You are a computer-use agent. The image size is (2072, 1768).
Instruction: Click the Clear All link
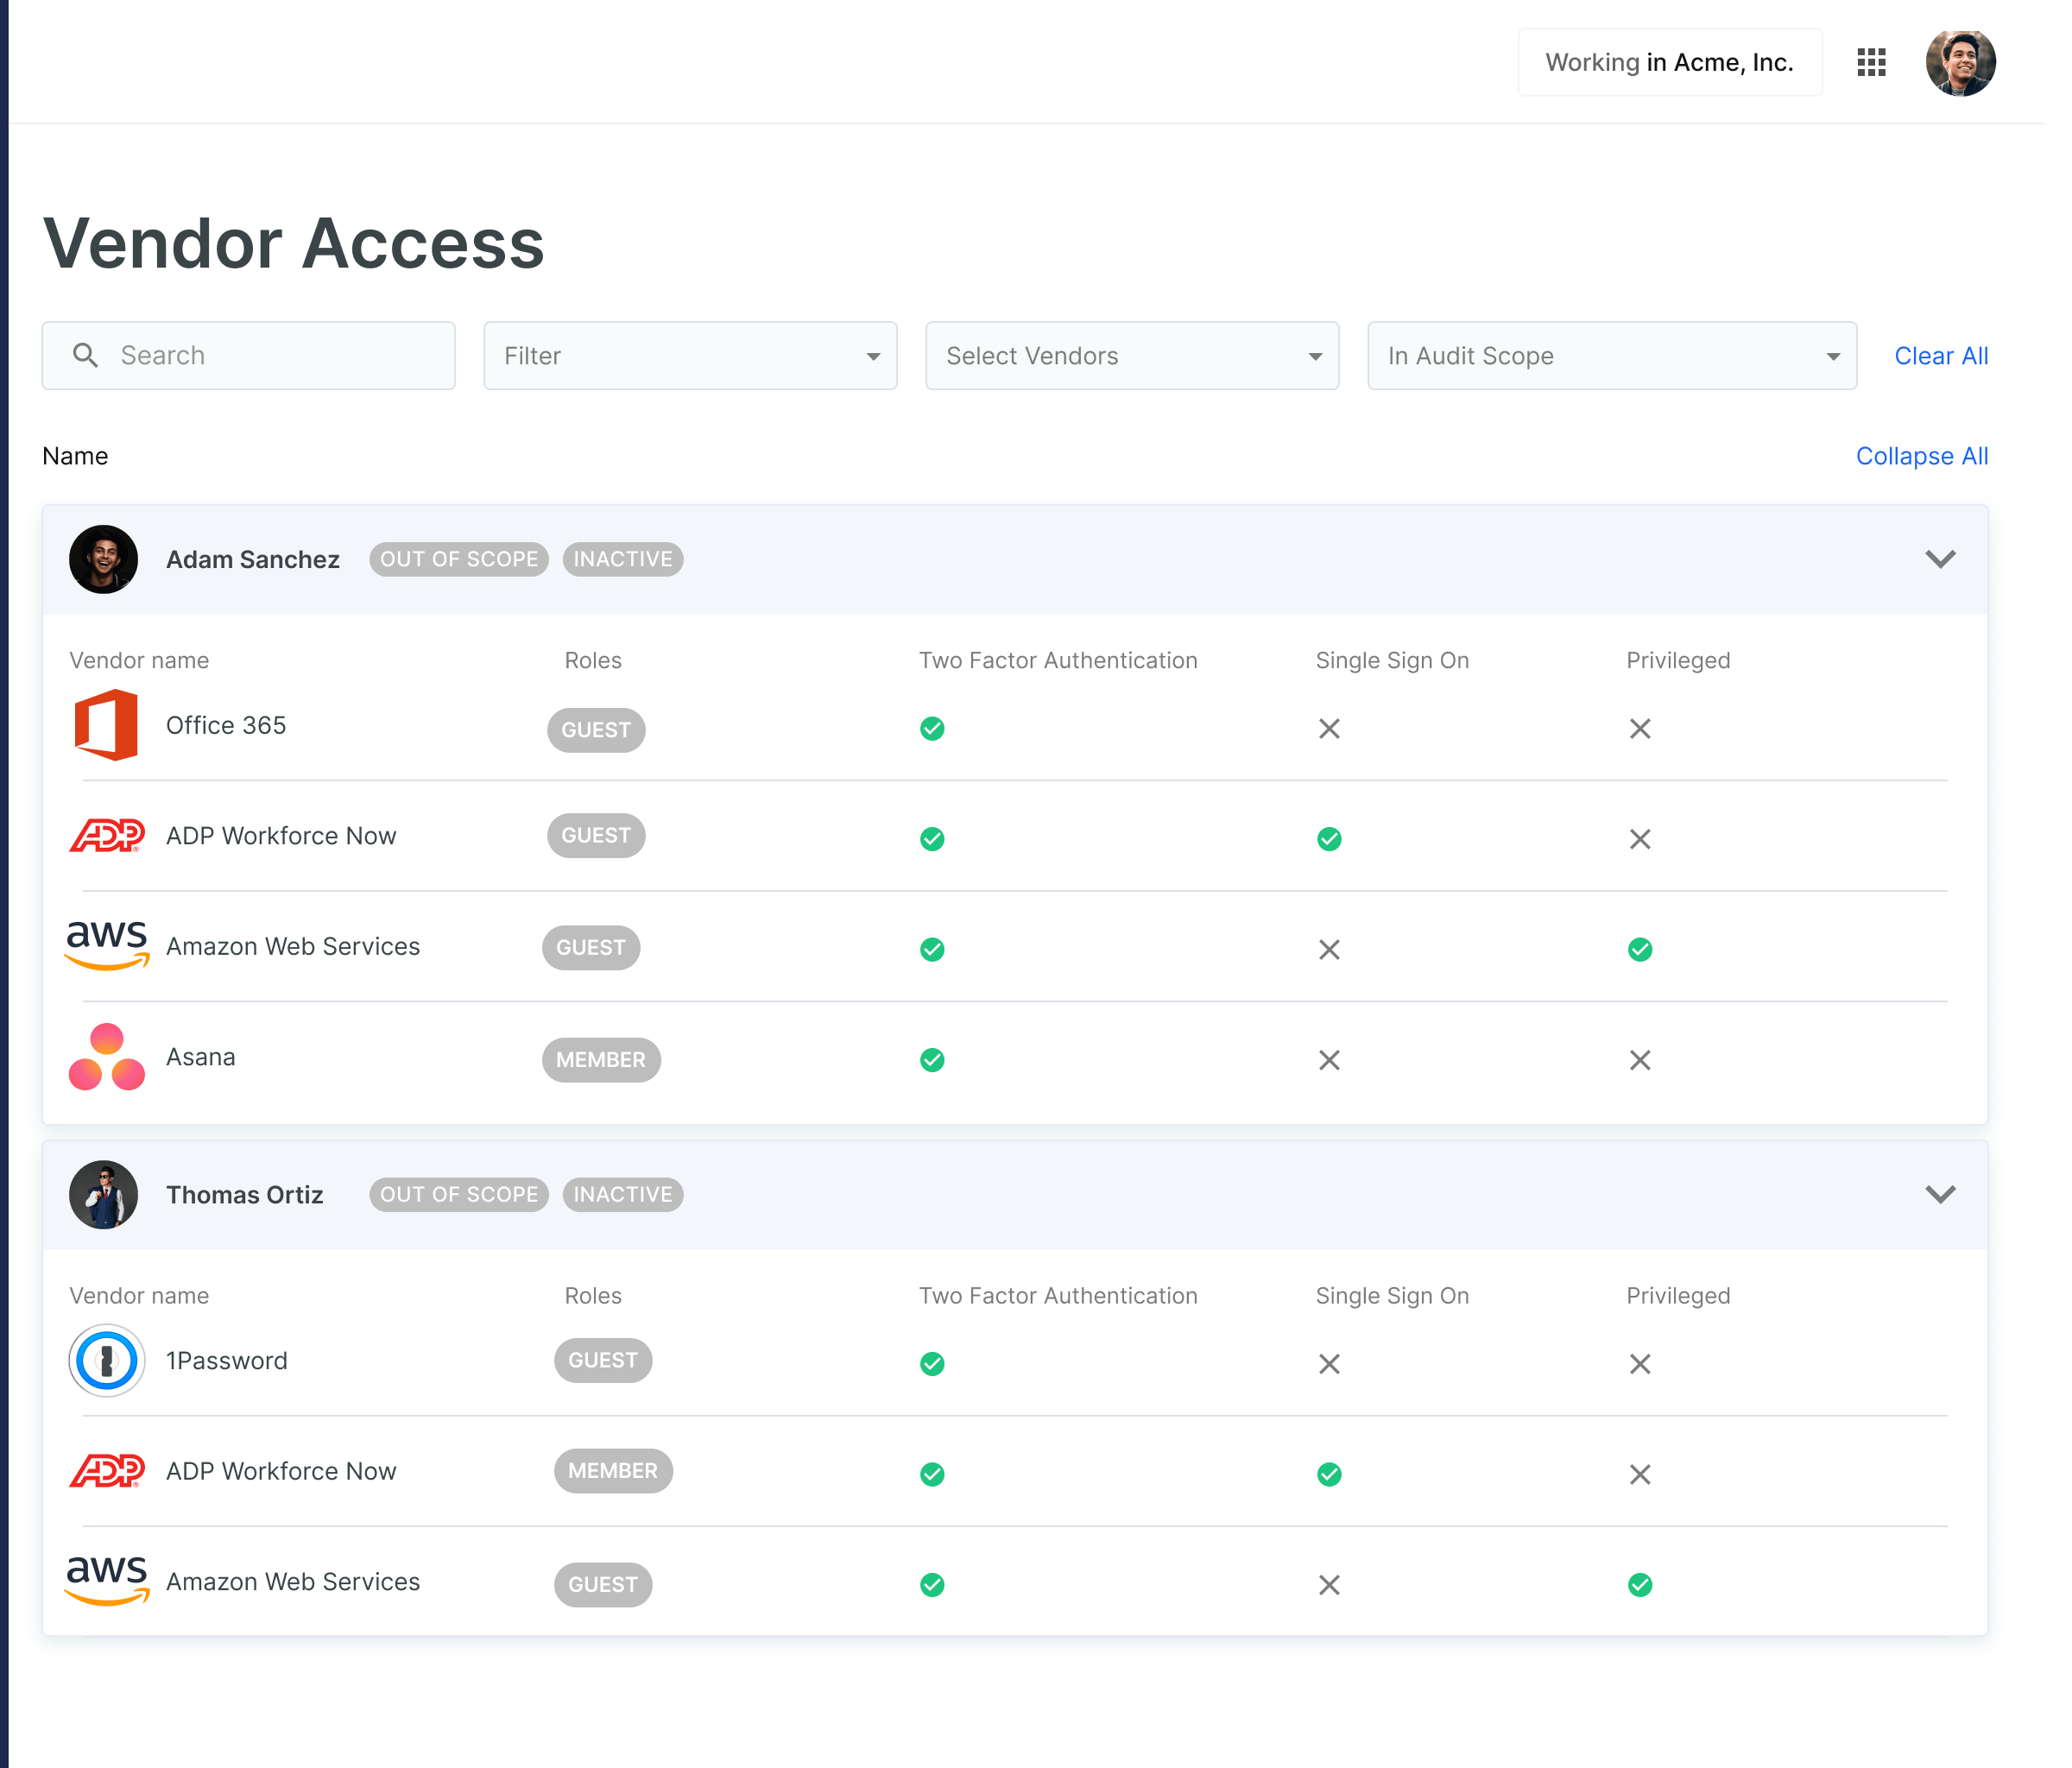point(1940,356)
